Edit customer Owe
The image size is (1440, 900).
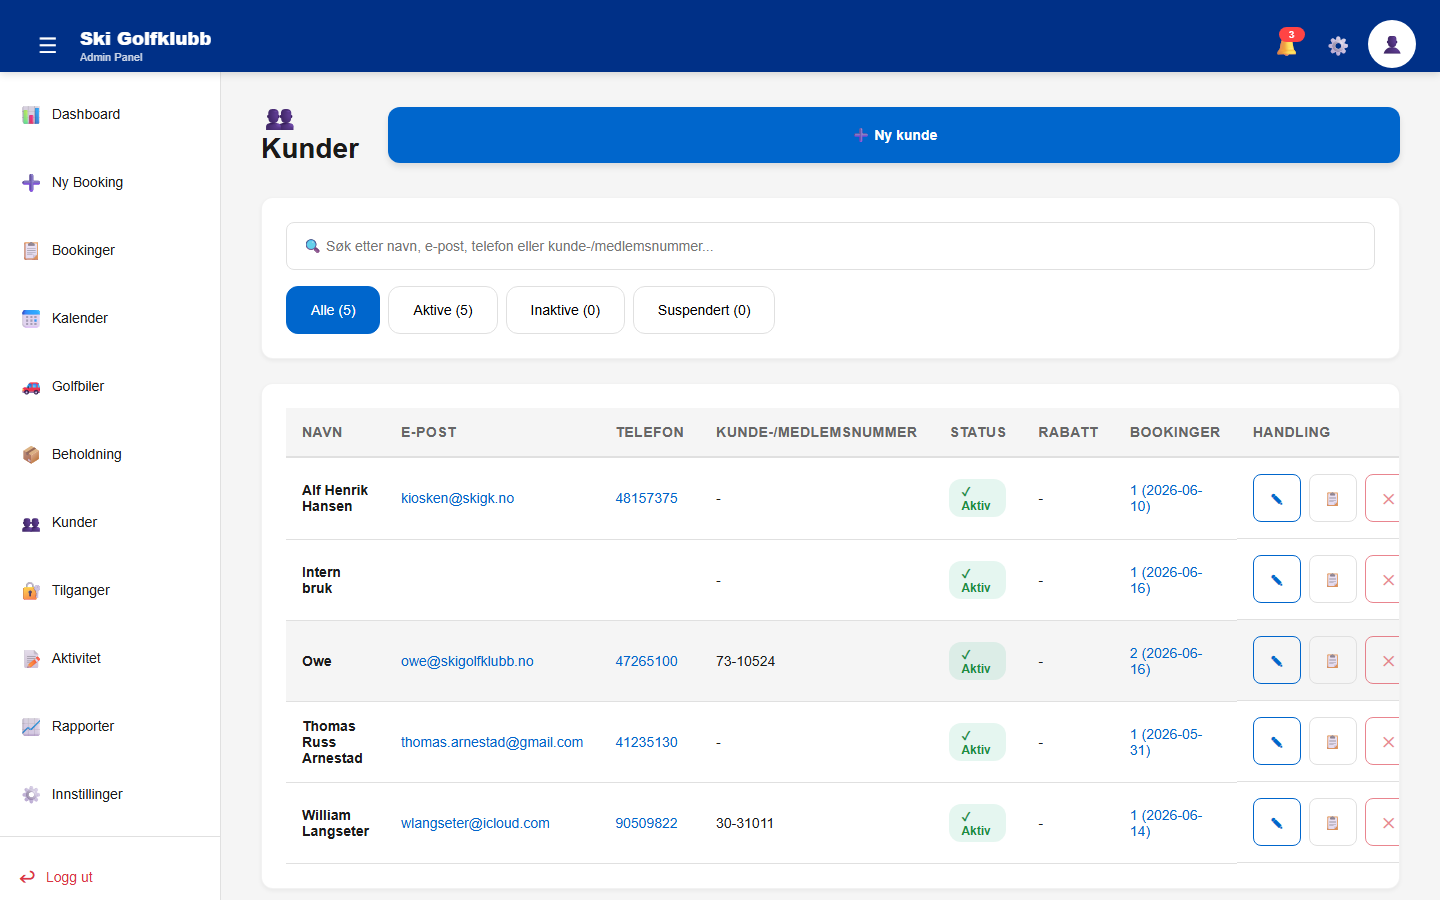tap(1277, 660)
